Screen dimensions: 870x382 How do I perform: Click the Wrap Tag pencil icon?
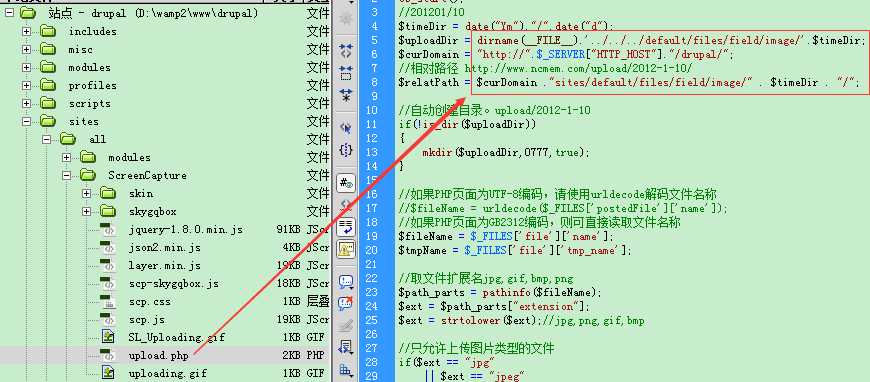(x=346, y=325)
